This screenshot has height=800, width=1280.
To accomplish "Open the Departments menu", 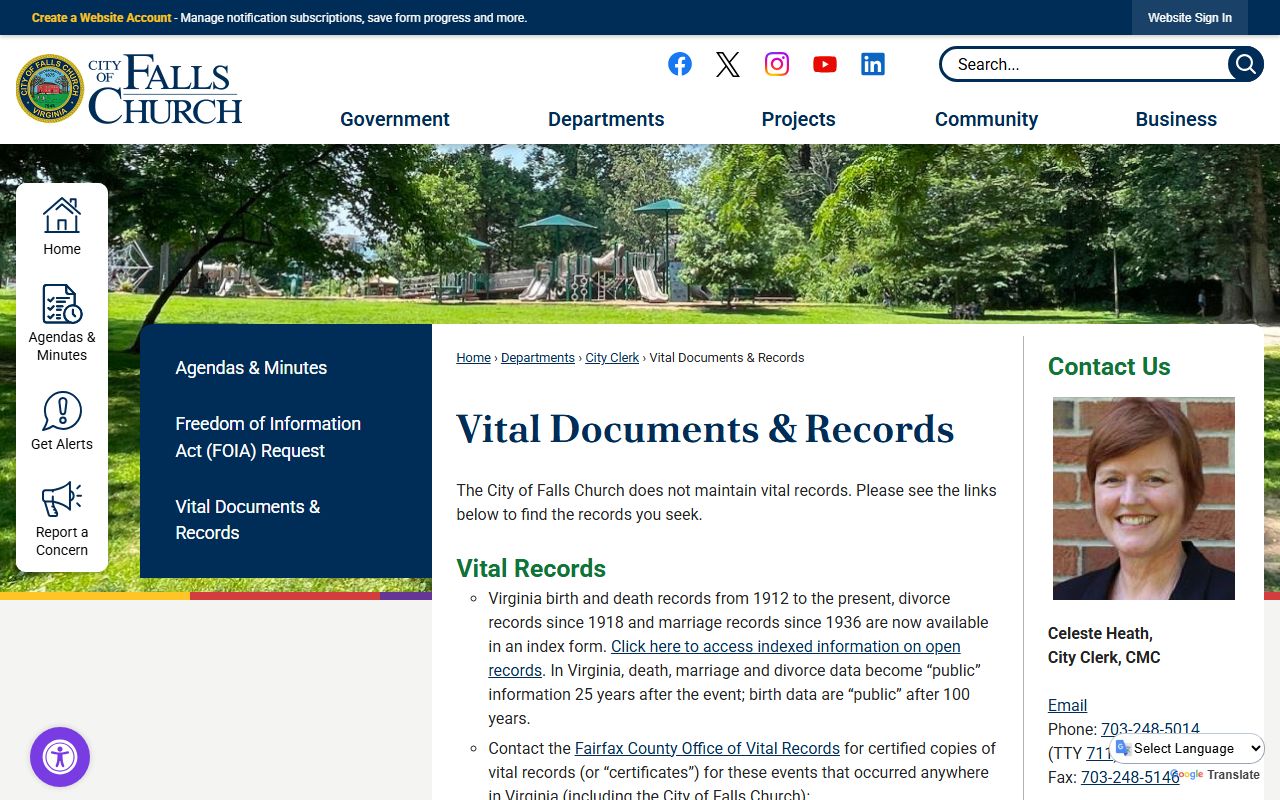I will (x=606, y=119).
